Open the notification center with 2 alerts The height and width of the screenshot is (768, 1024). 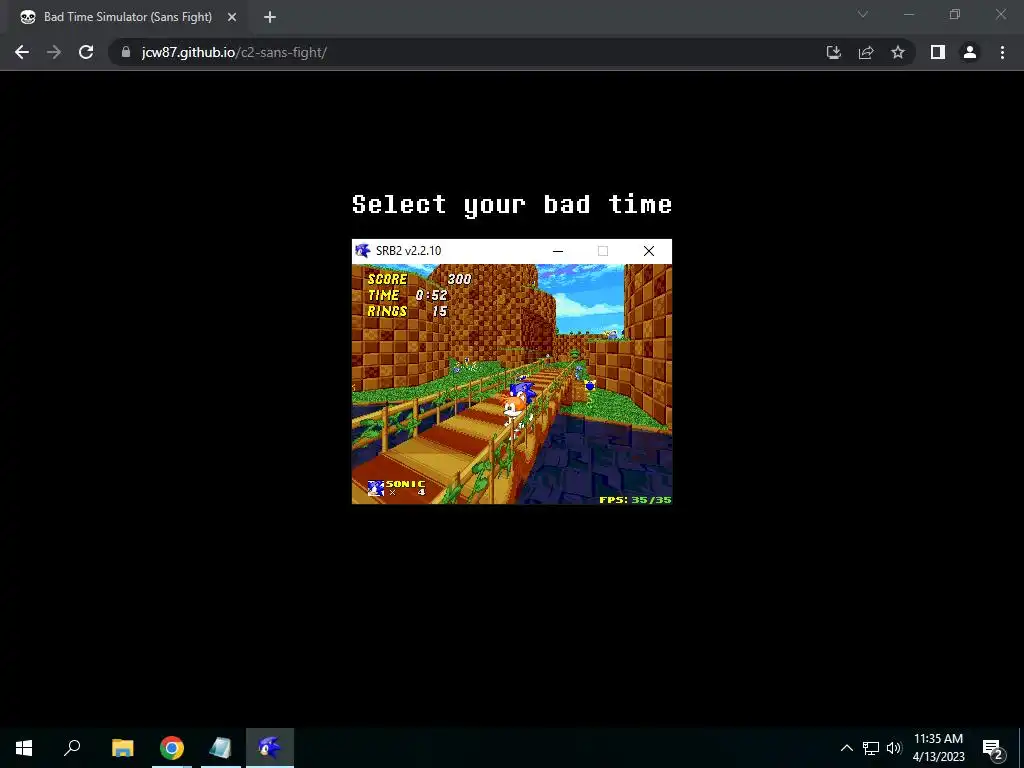(x=993, y=748)
